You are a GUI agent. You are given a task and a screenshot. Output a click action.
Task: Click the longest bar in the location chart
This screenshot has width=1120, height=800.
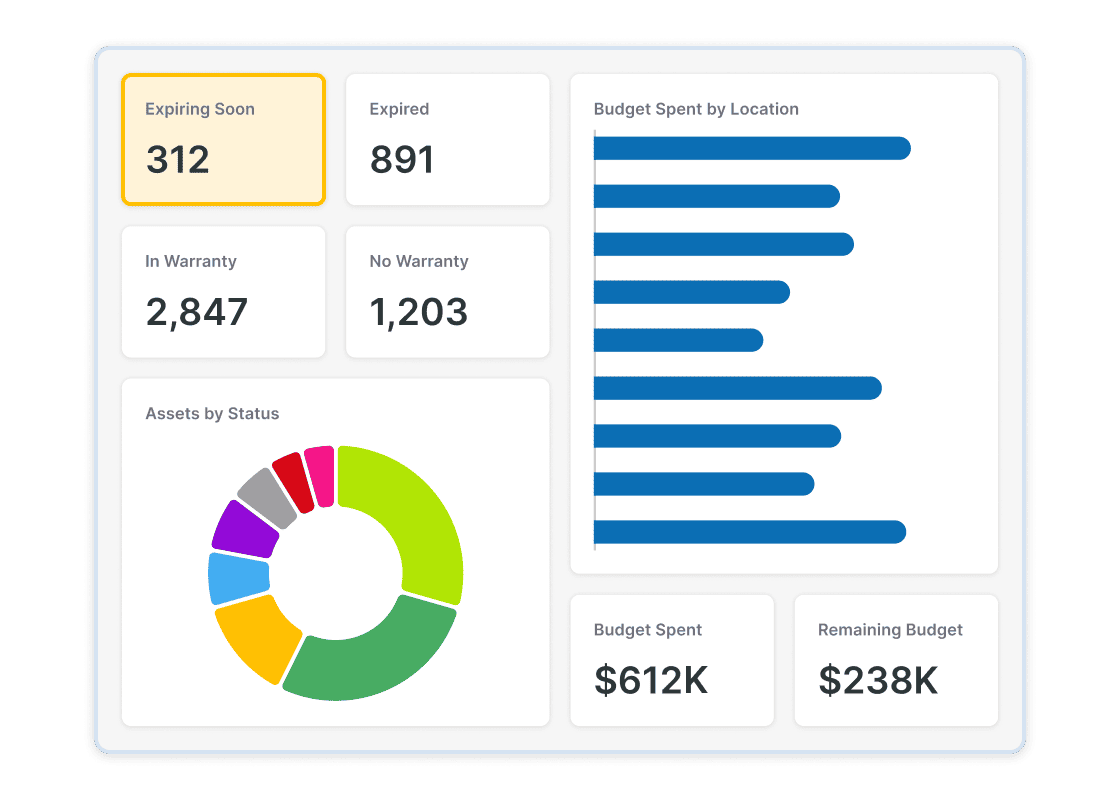(750, 148)
